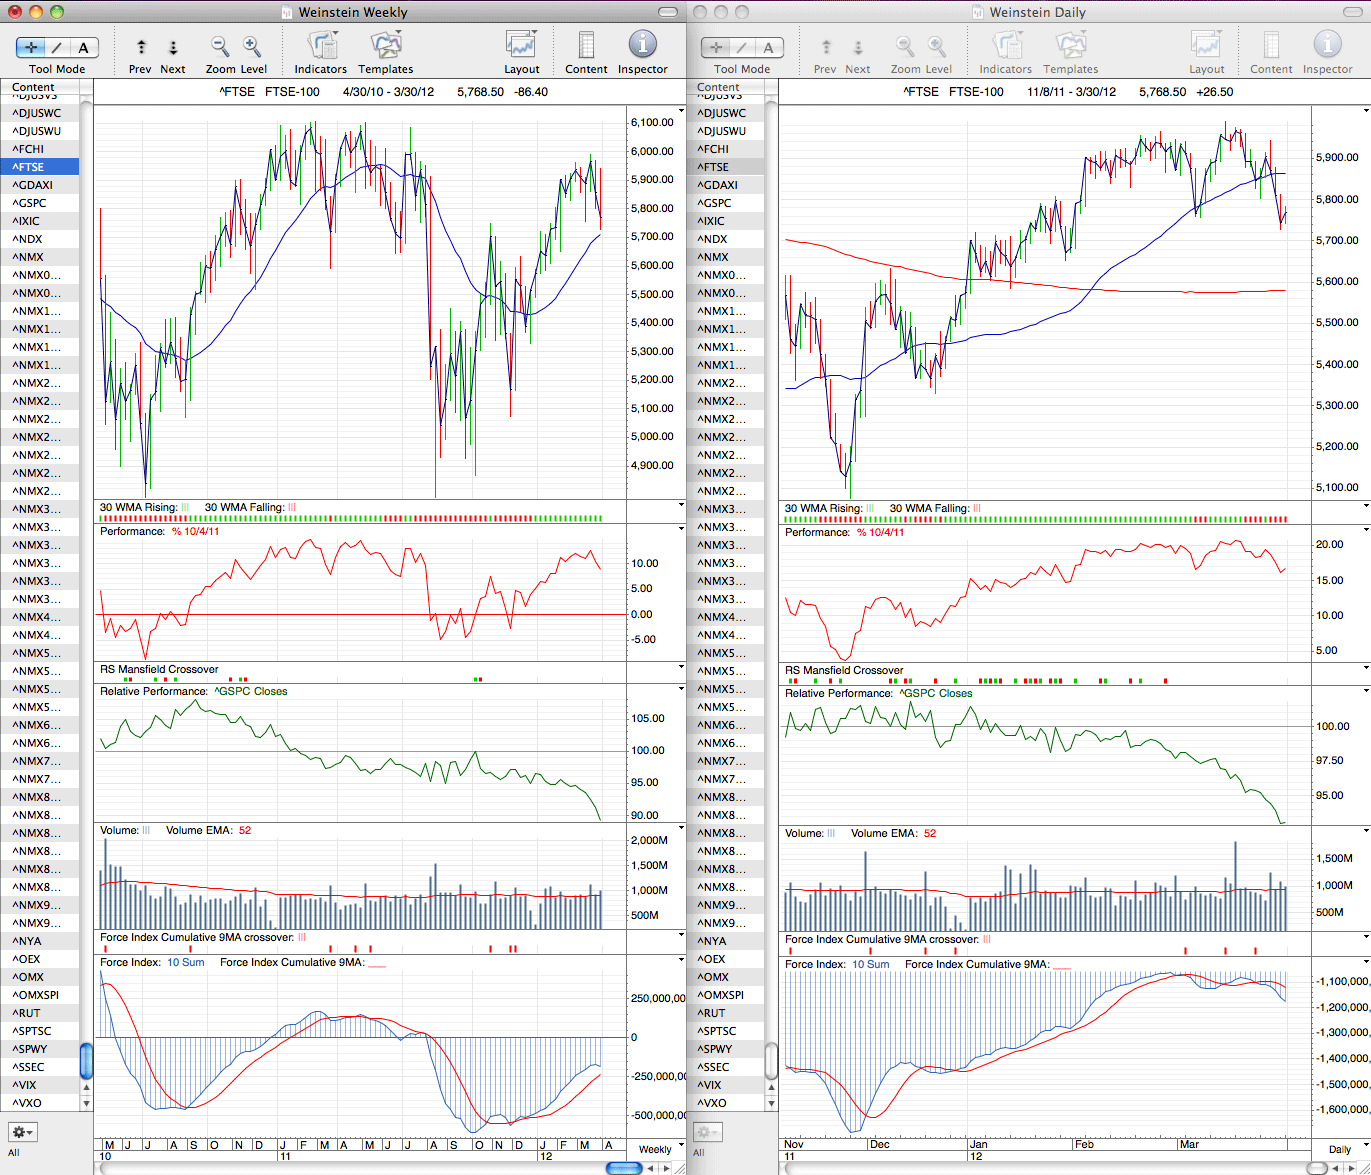Select ^SSEC in Weinstein Daily list

pyautogui.click(x=725, y=1067)
